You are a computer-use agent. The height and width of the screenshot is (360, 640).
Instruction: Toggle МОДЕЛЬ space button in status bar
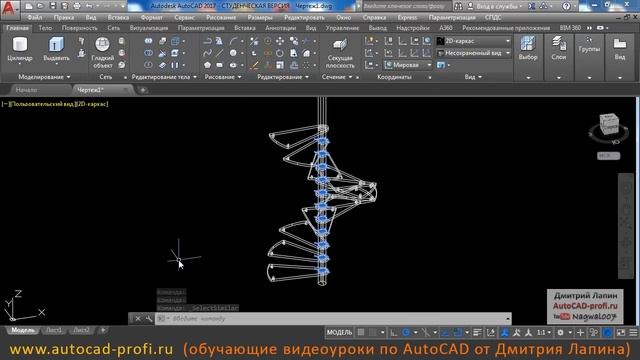tap(339, 333)
